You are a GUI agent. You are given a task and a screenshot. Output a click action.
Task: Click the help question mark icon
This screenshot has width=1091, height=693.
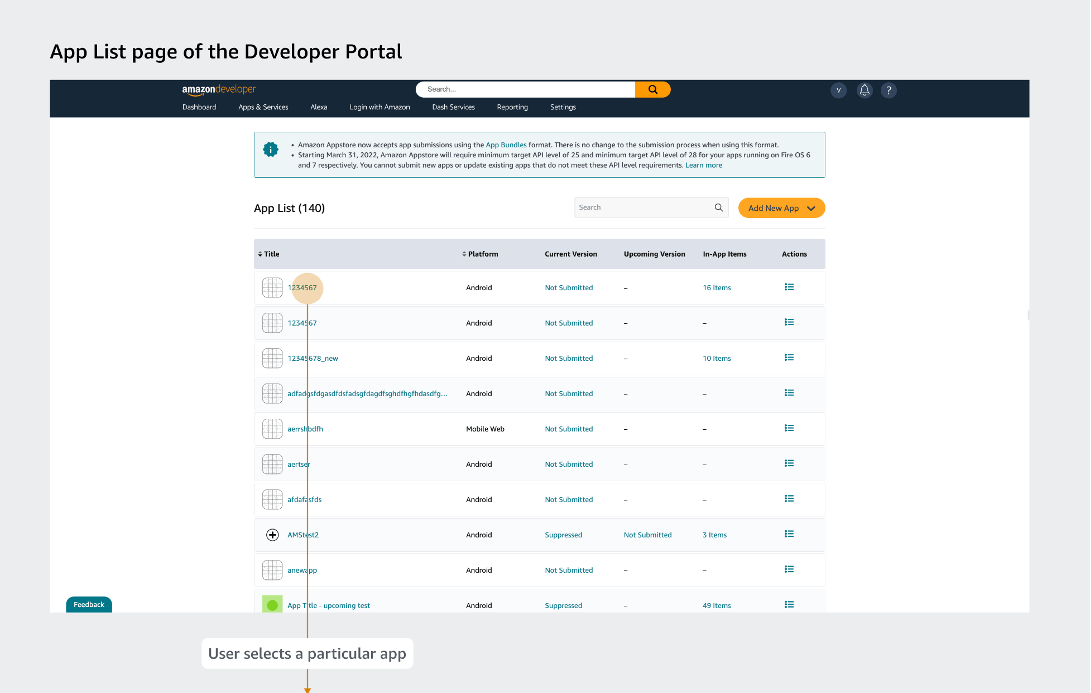(x=888, y=90)
